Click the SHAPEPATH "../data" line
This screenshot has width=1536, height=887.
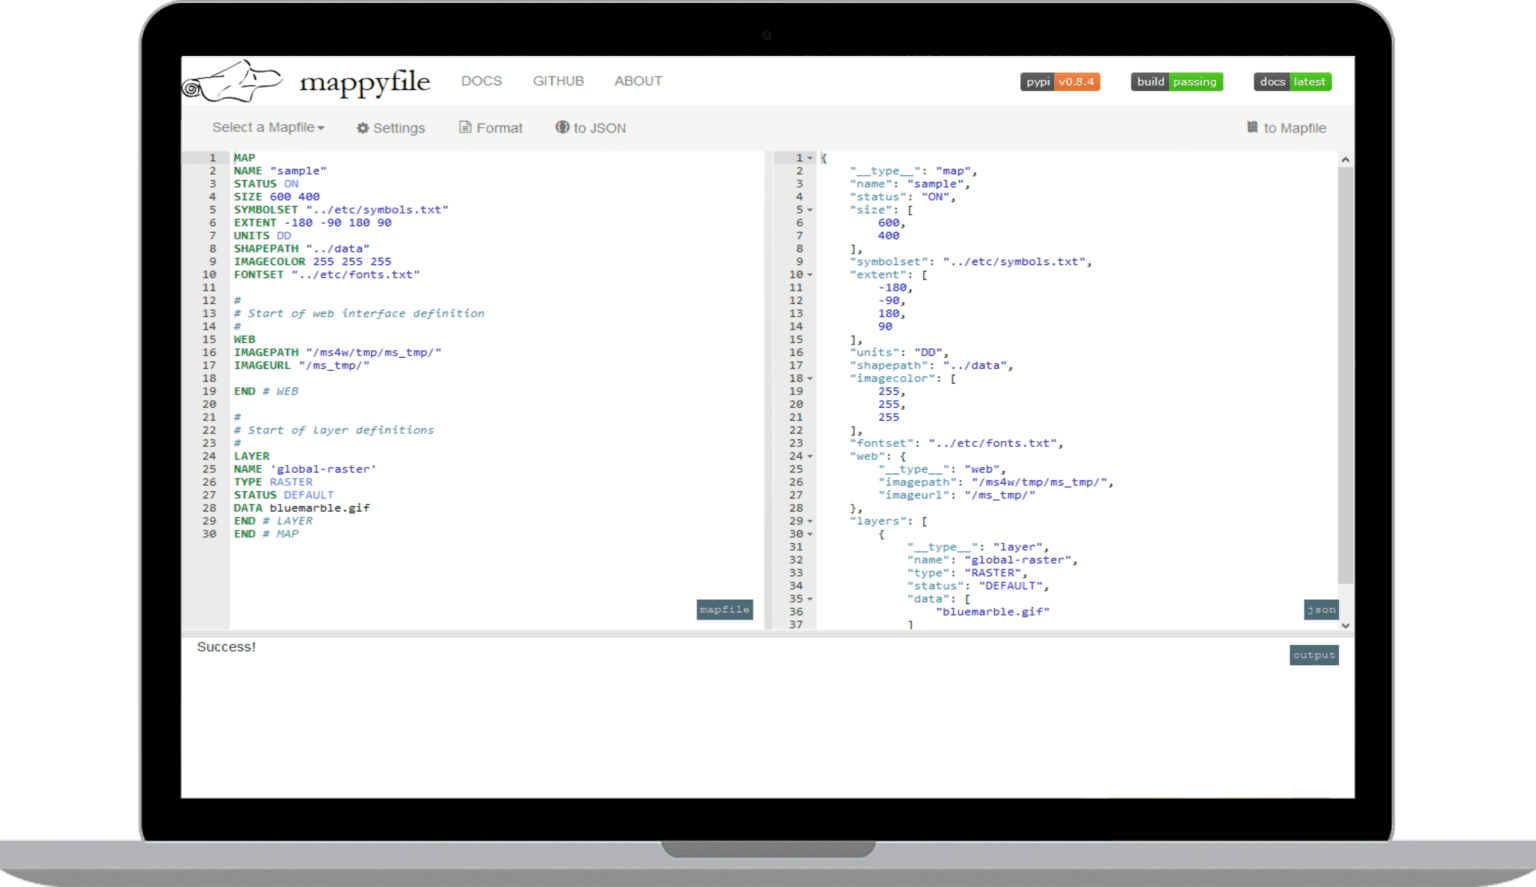coord(302,249)
